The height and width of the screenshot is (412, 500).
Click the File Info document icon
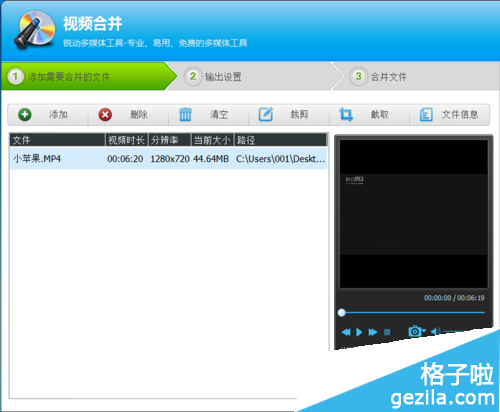[x=426, y=115]
